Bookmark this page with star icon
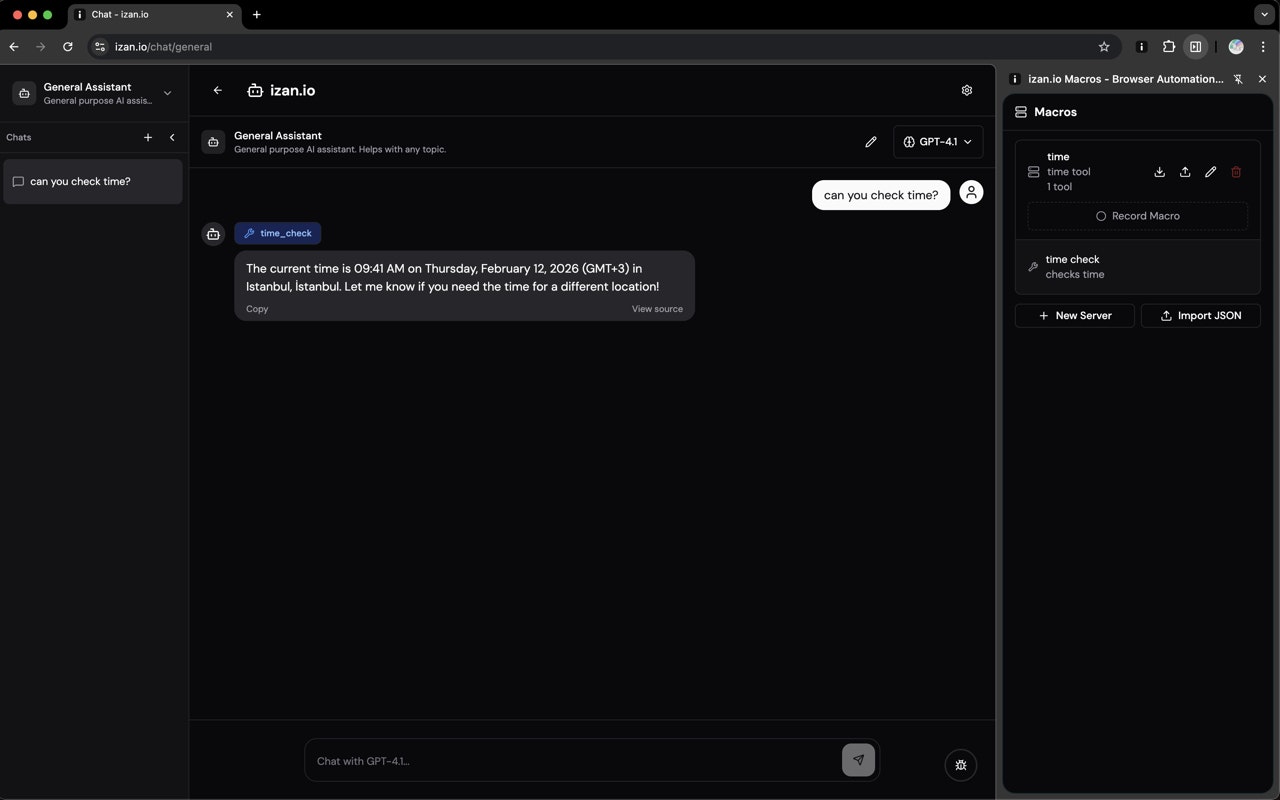This screenshot has width=1280, height=800. pyautogui.click(x=1104, y=47)
